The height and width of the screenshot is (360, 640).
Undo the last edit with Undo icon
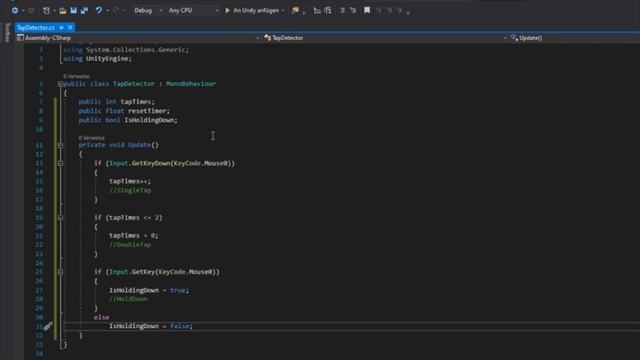pyautogui.click(x=99, y=10)
